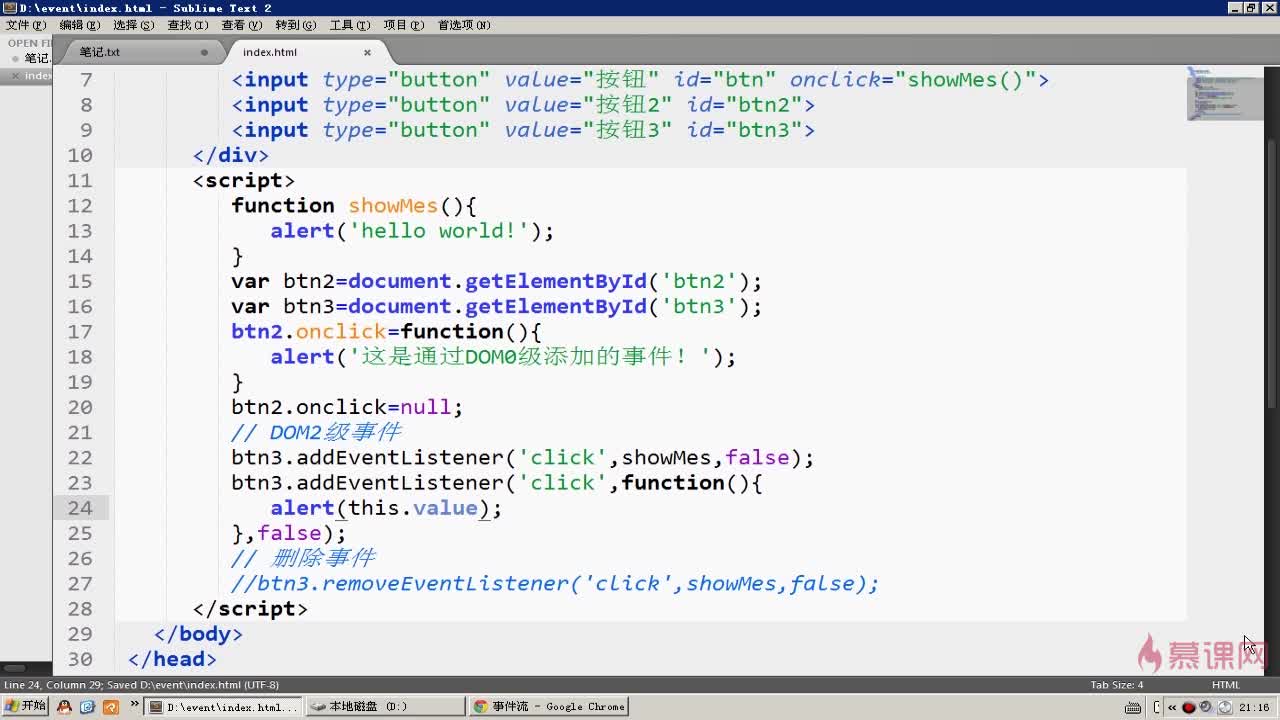1280x720 pixels.
Task: Click this.value on line 24
Action: click(413, 508)
